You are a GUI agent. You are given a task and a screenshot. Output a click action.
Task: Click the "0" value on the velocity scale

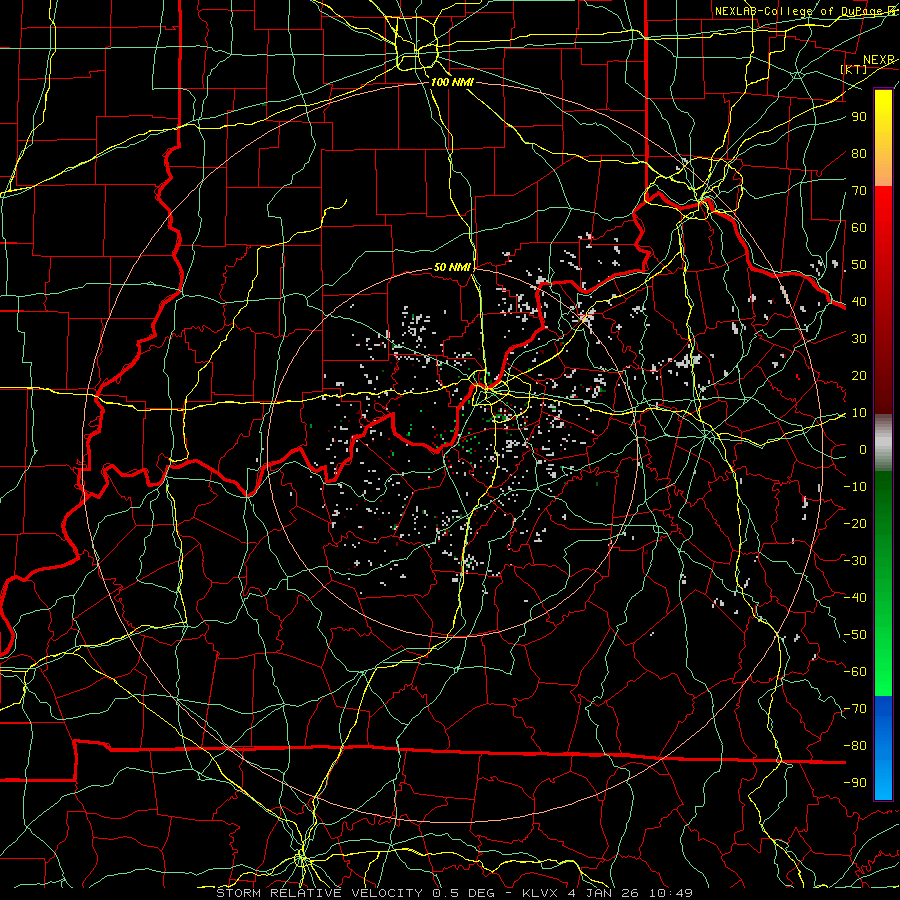863,450
